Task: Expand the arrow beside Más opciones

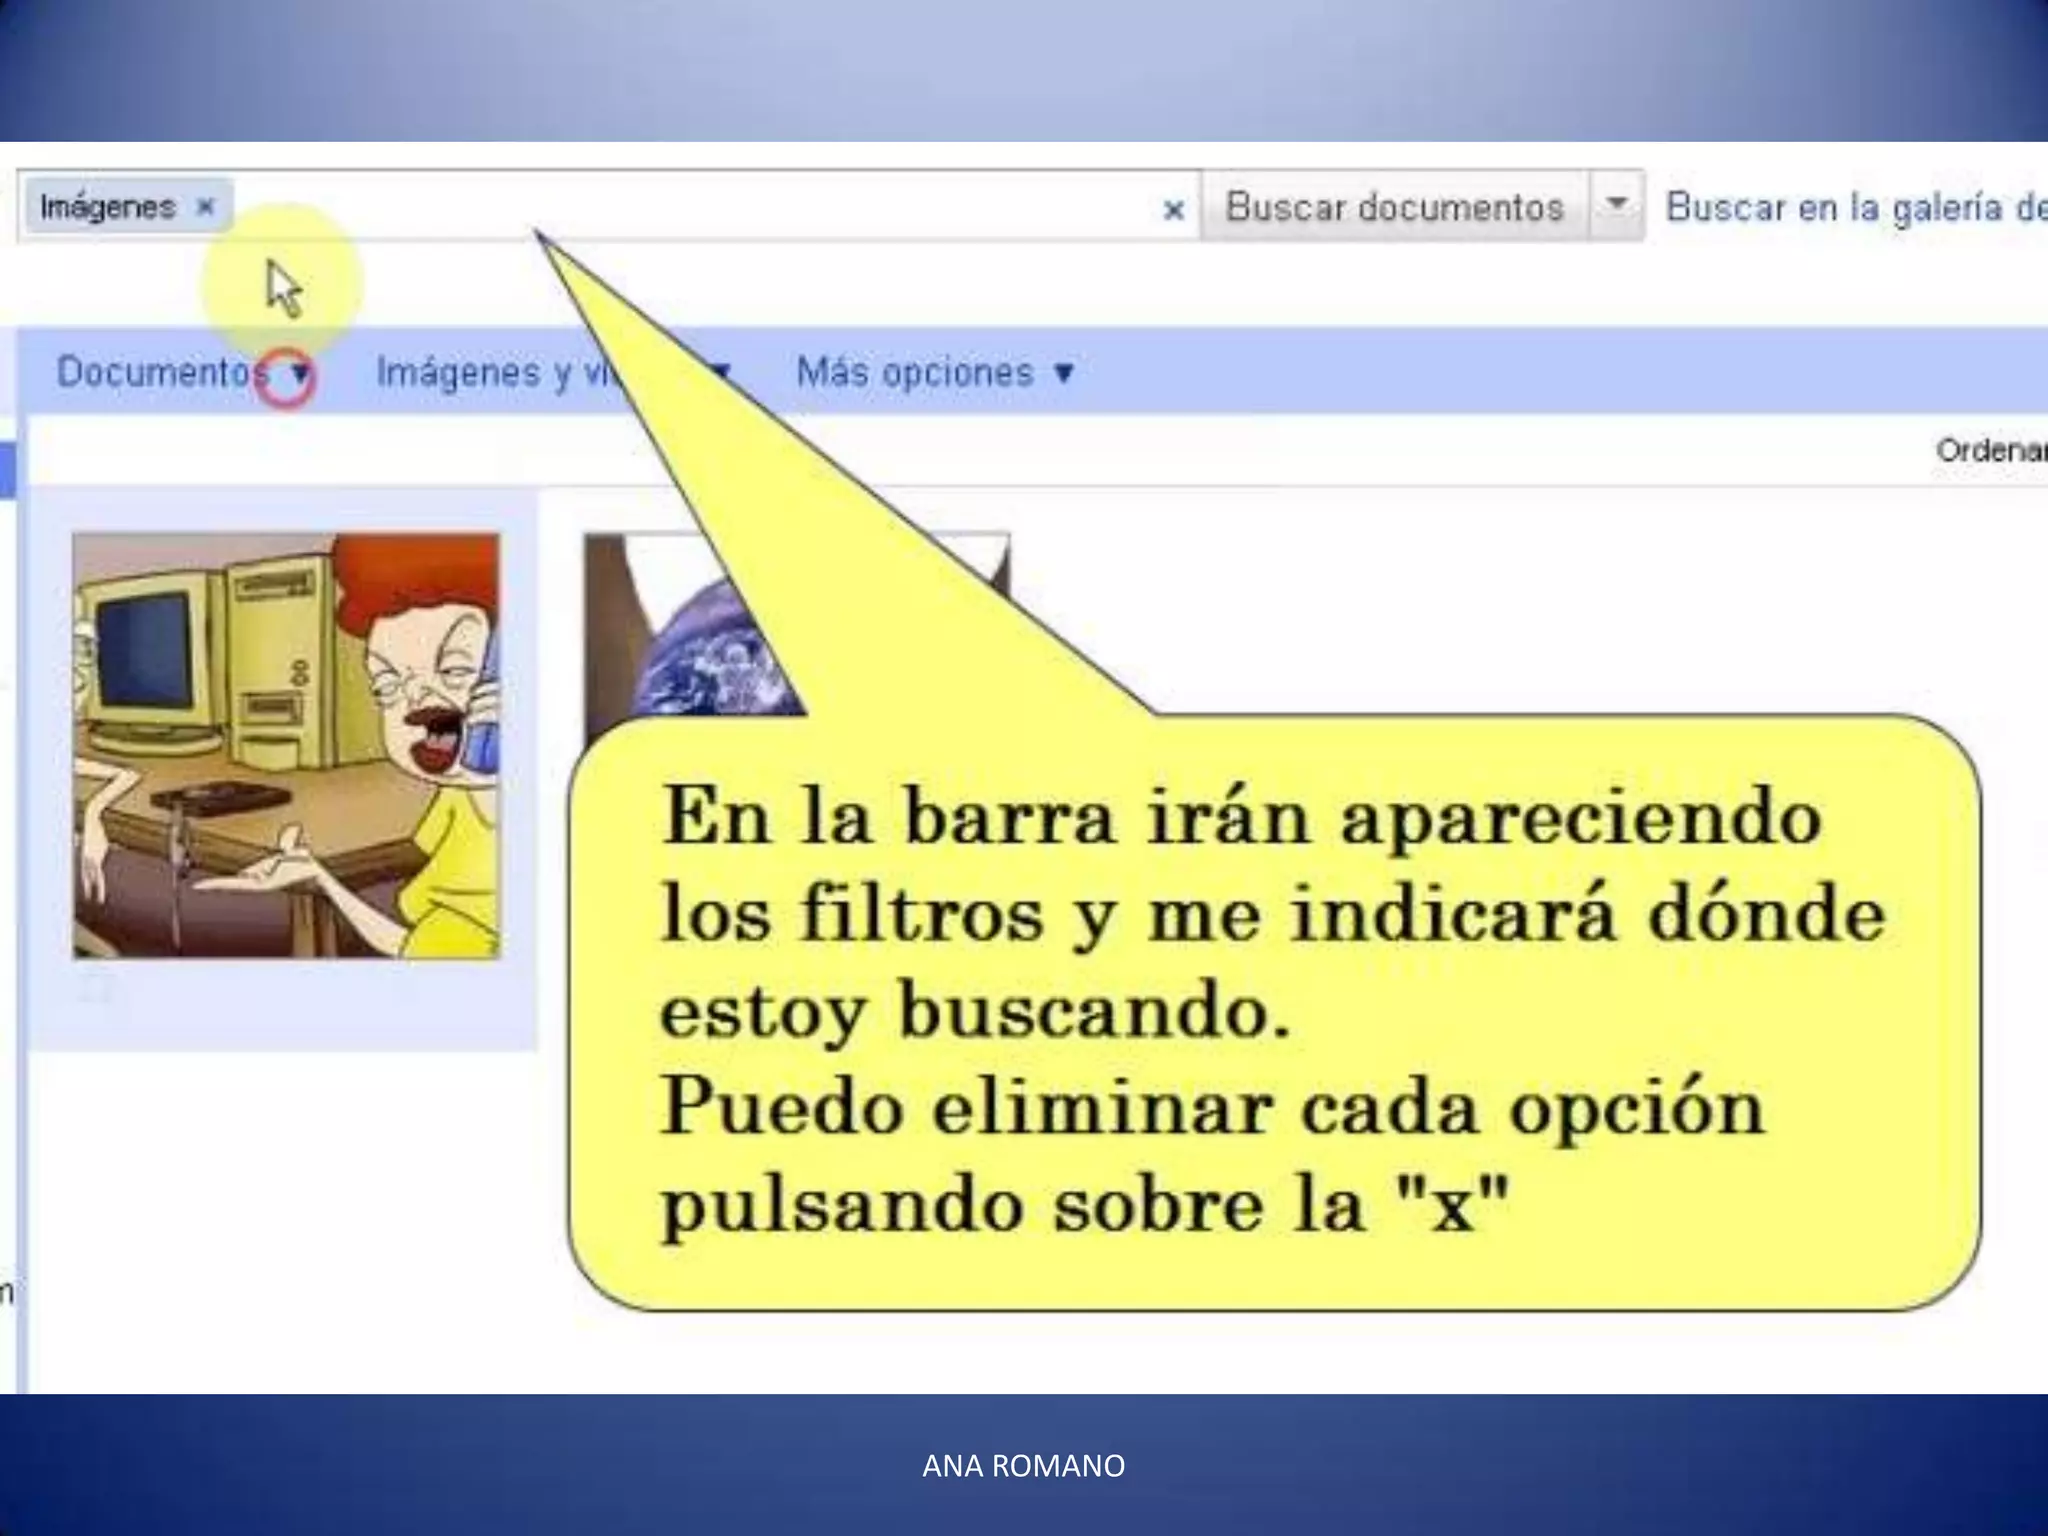Action: point(1064,373)
